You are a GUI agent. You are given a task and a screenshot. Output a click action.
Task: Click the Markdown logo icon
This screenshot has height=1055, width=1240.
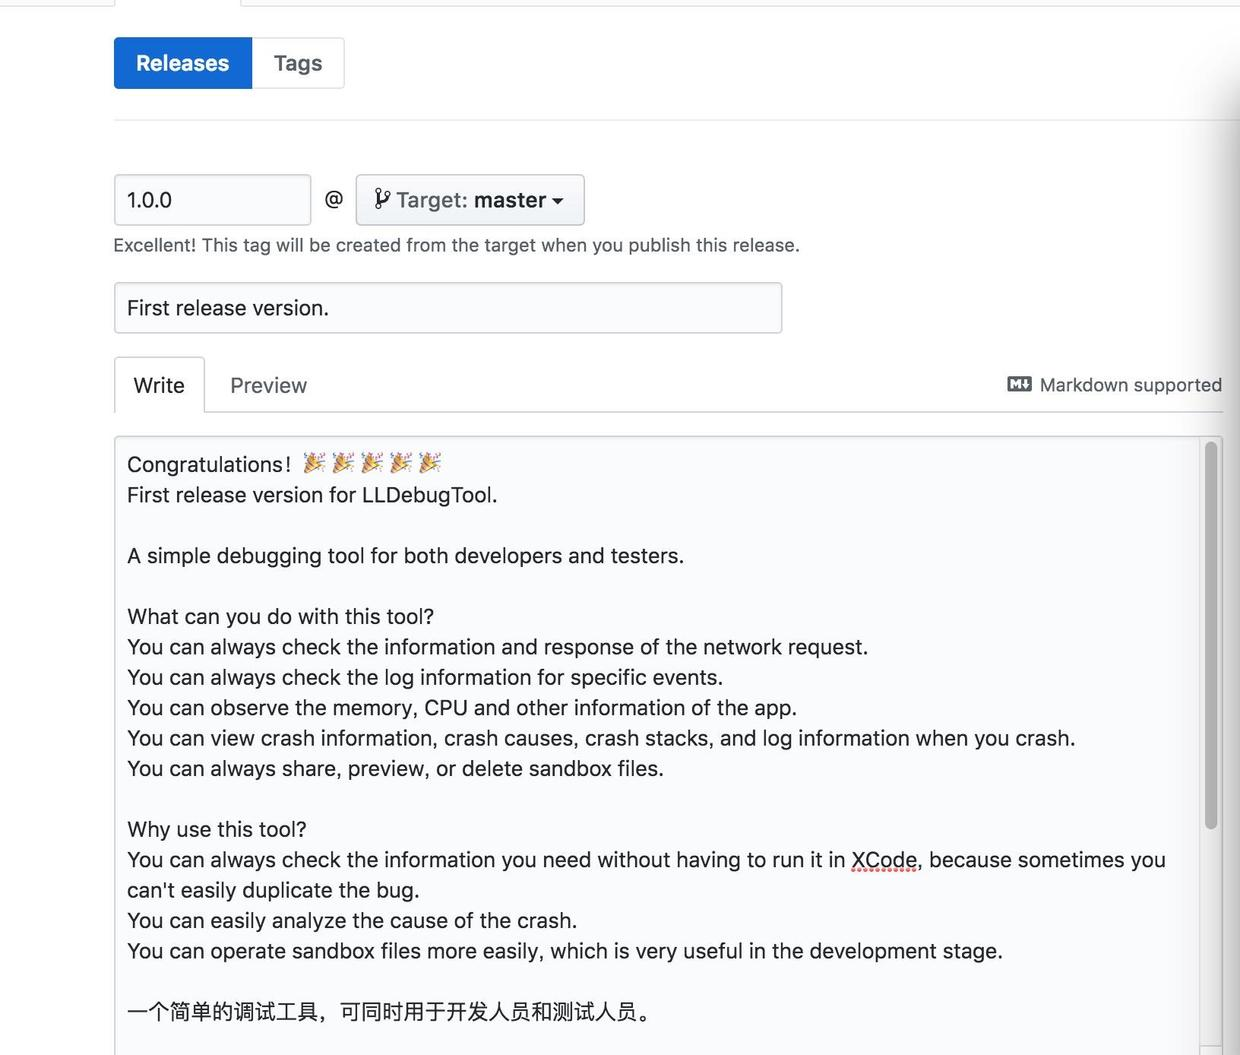[x=1019, y=384]
